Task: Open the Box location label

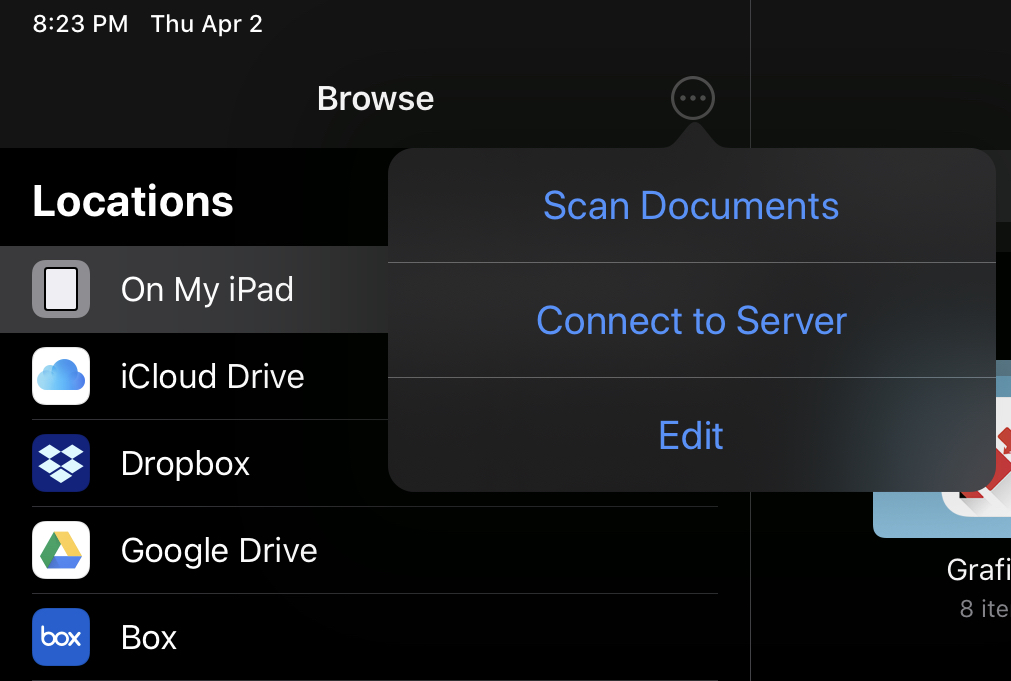Action: (x=149, y=638)
